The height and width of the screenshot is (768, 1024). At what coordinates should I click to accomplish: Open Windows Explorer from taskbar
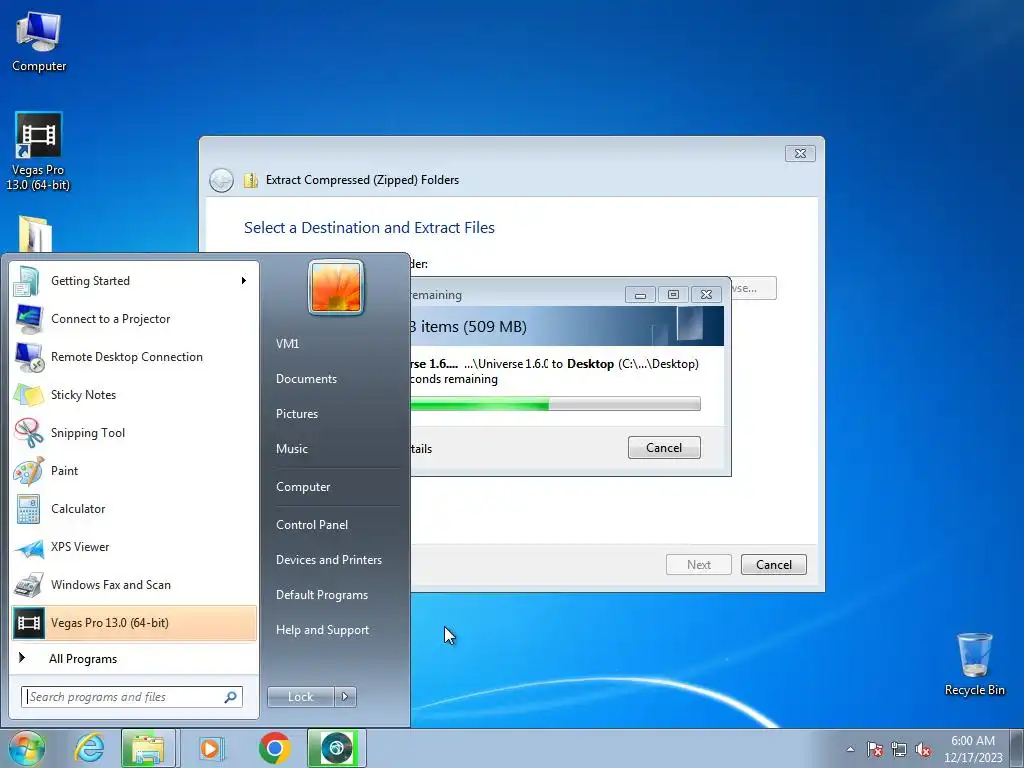pyautogui.click(x=148, y=748)
